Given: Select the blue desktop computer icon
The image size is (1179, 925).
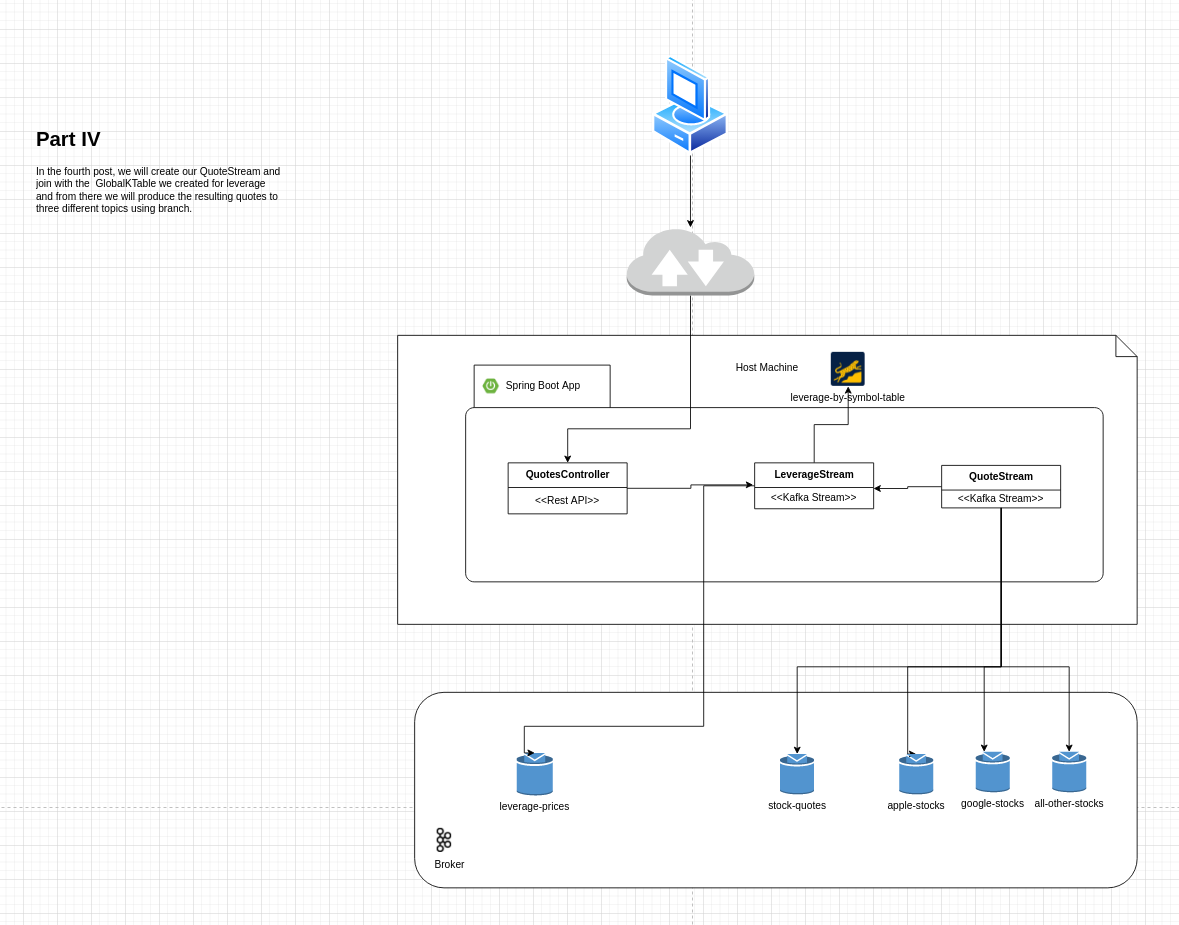Looking at the screenshot, I should click(690, 105).
